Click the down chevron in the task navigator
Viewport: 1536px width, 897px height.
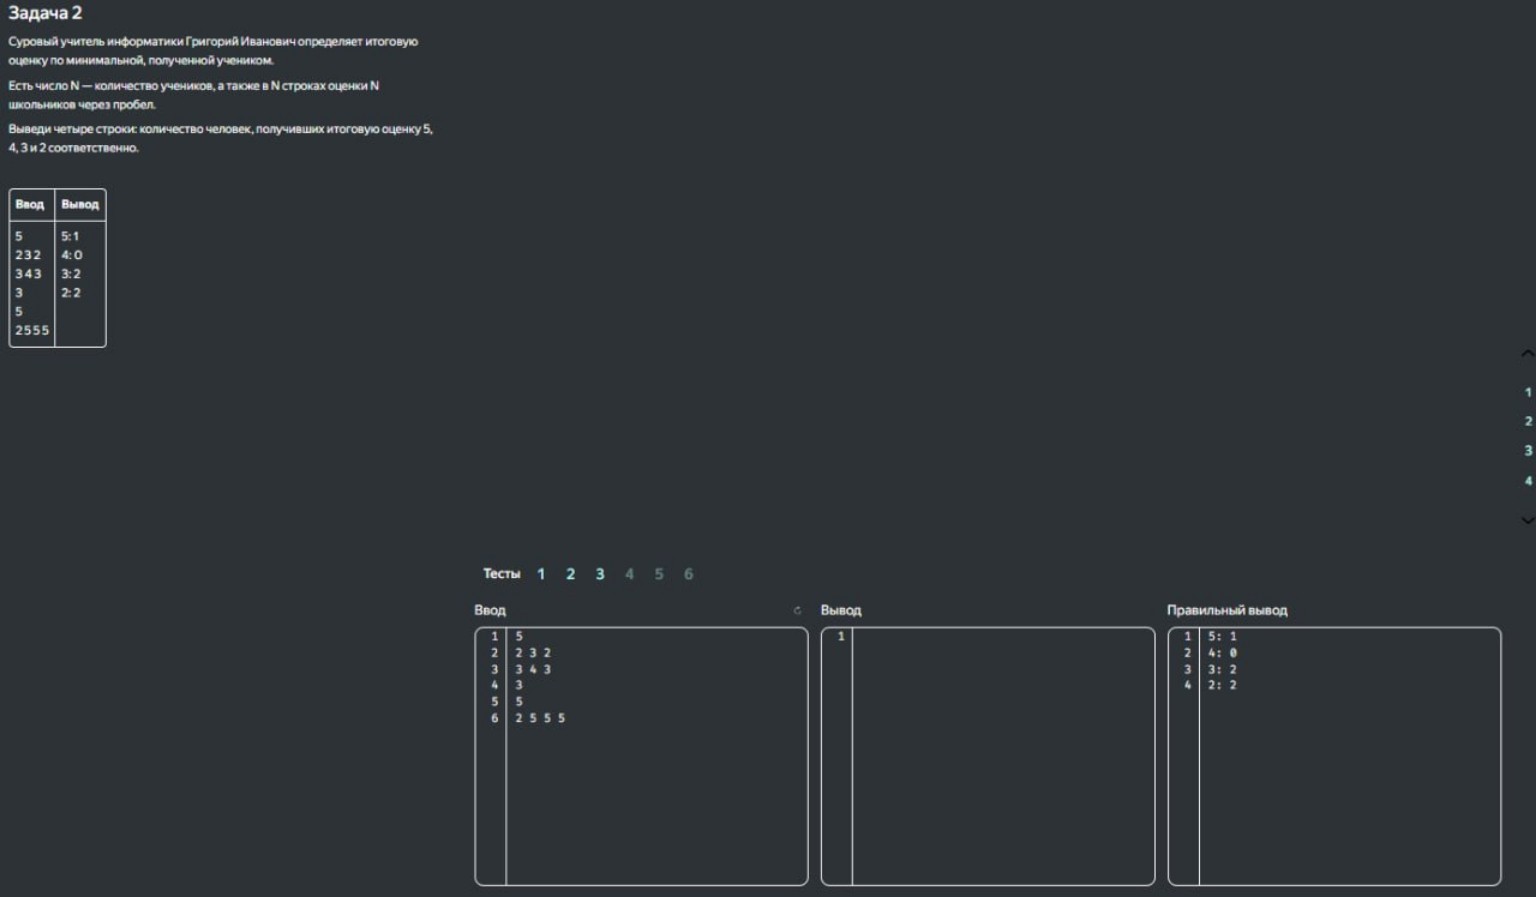1527,519
